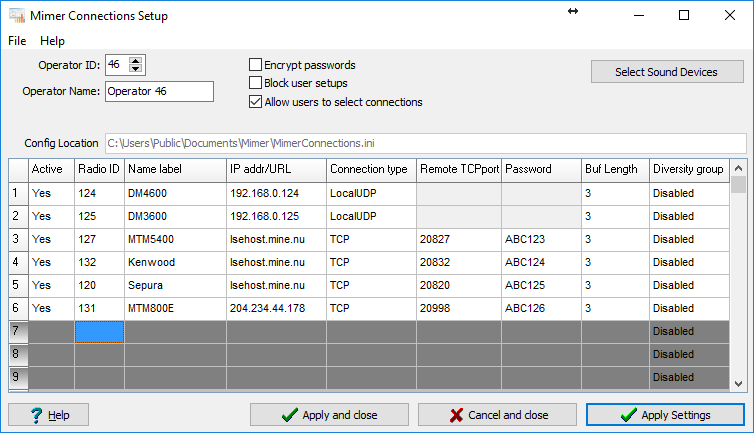Image resolution: width=754 pixels, height=433 pixels.
Task: Click password ABC124 cell
Action: [541, 263]
